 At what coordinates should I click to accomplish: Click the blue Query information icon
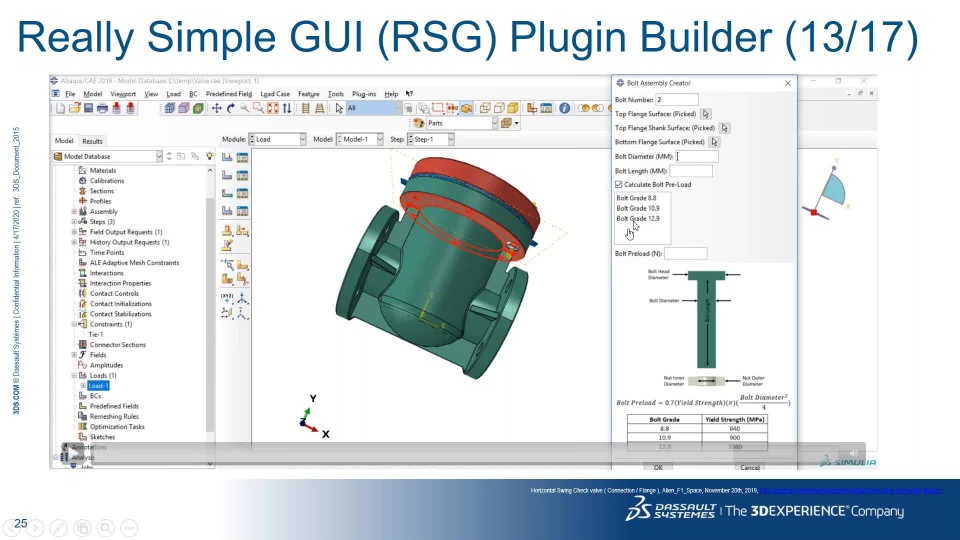(x=564, y=108)
